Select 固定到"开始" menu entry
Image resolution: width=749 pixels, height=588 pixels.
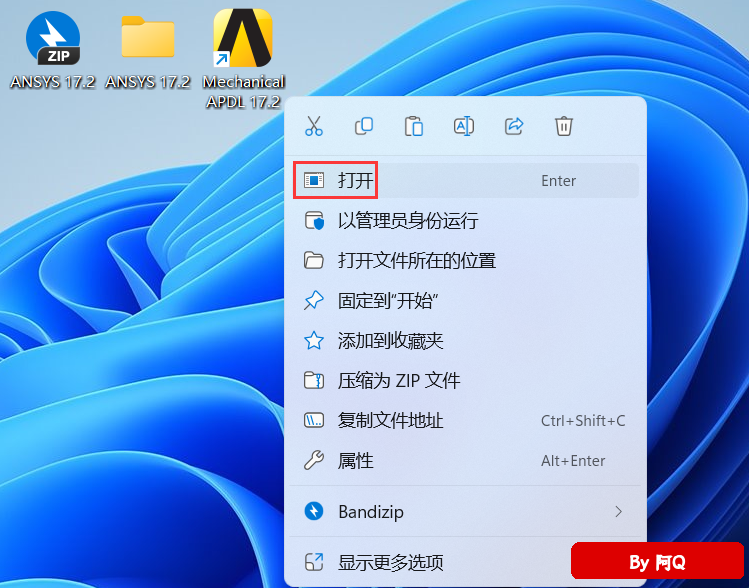(x=464, y=300)
